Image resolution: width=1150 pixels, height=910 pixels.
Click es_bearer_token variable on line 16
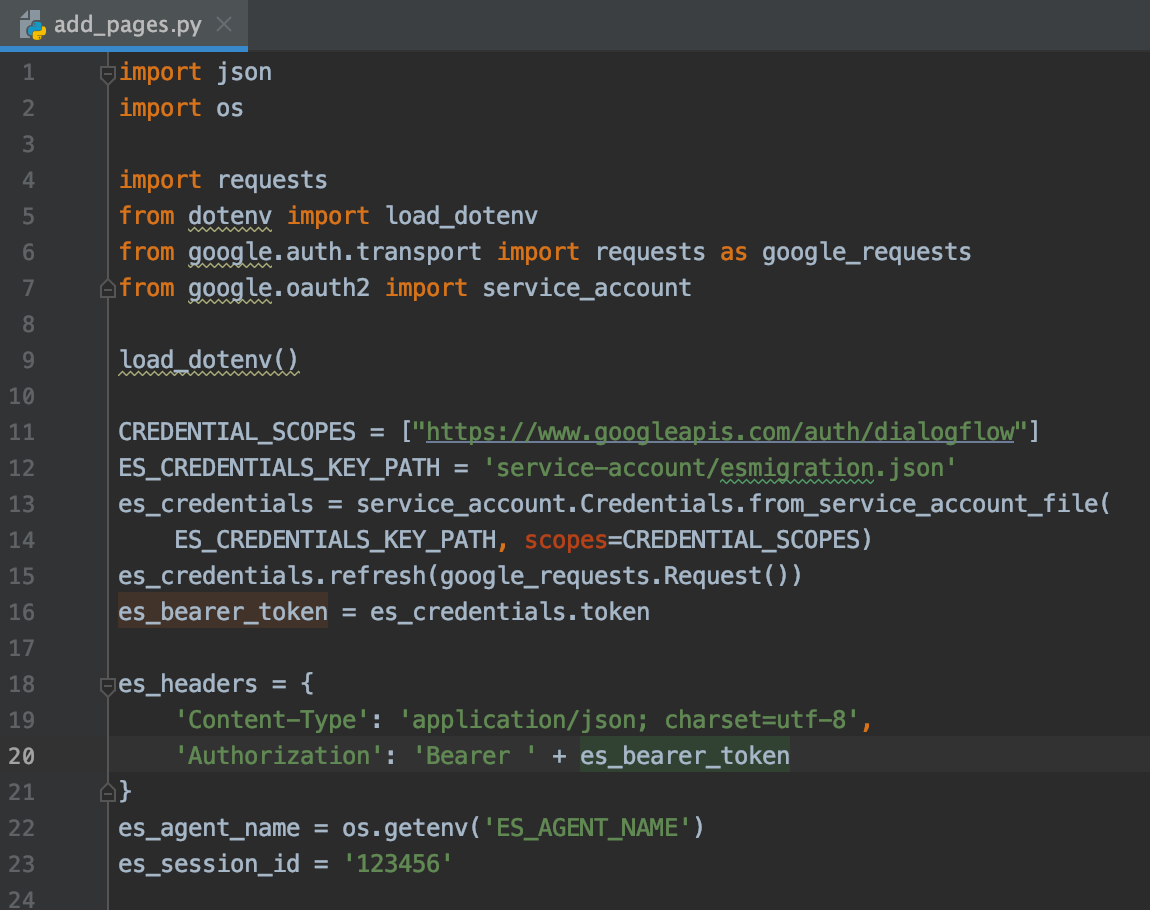click(222, 612)
